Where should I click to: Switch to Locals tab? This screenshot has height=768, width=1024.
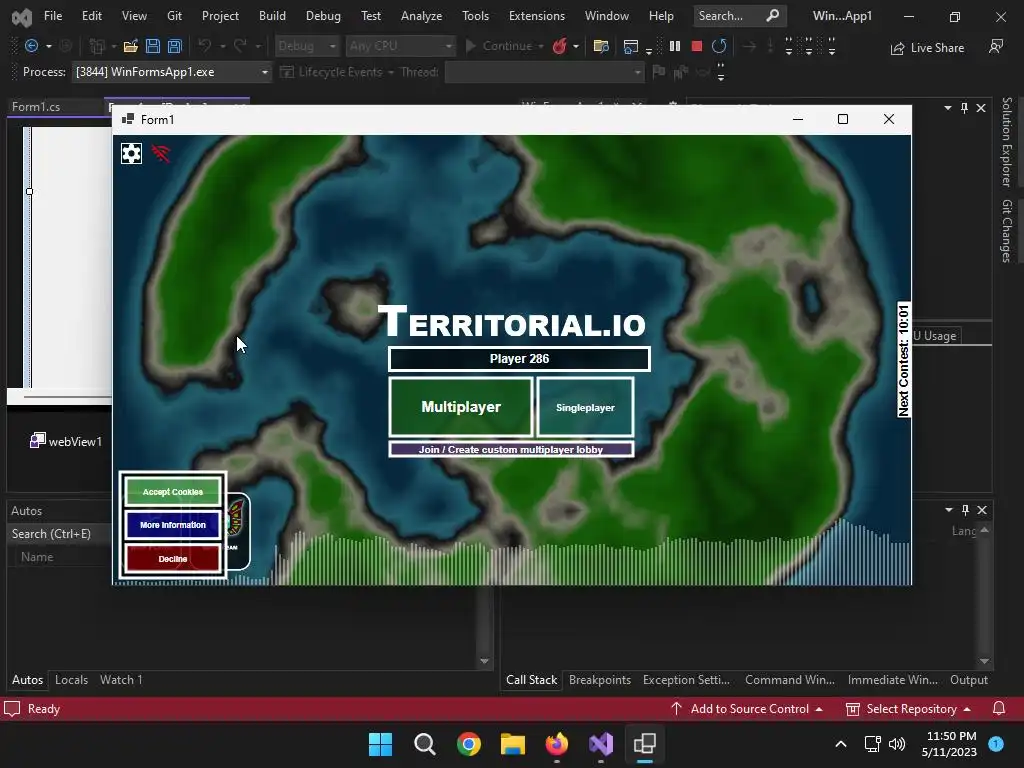[71, 680]
